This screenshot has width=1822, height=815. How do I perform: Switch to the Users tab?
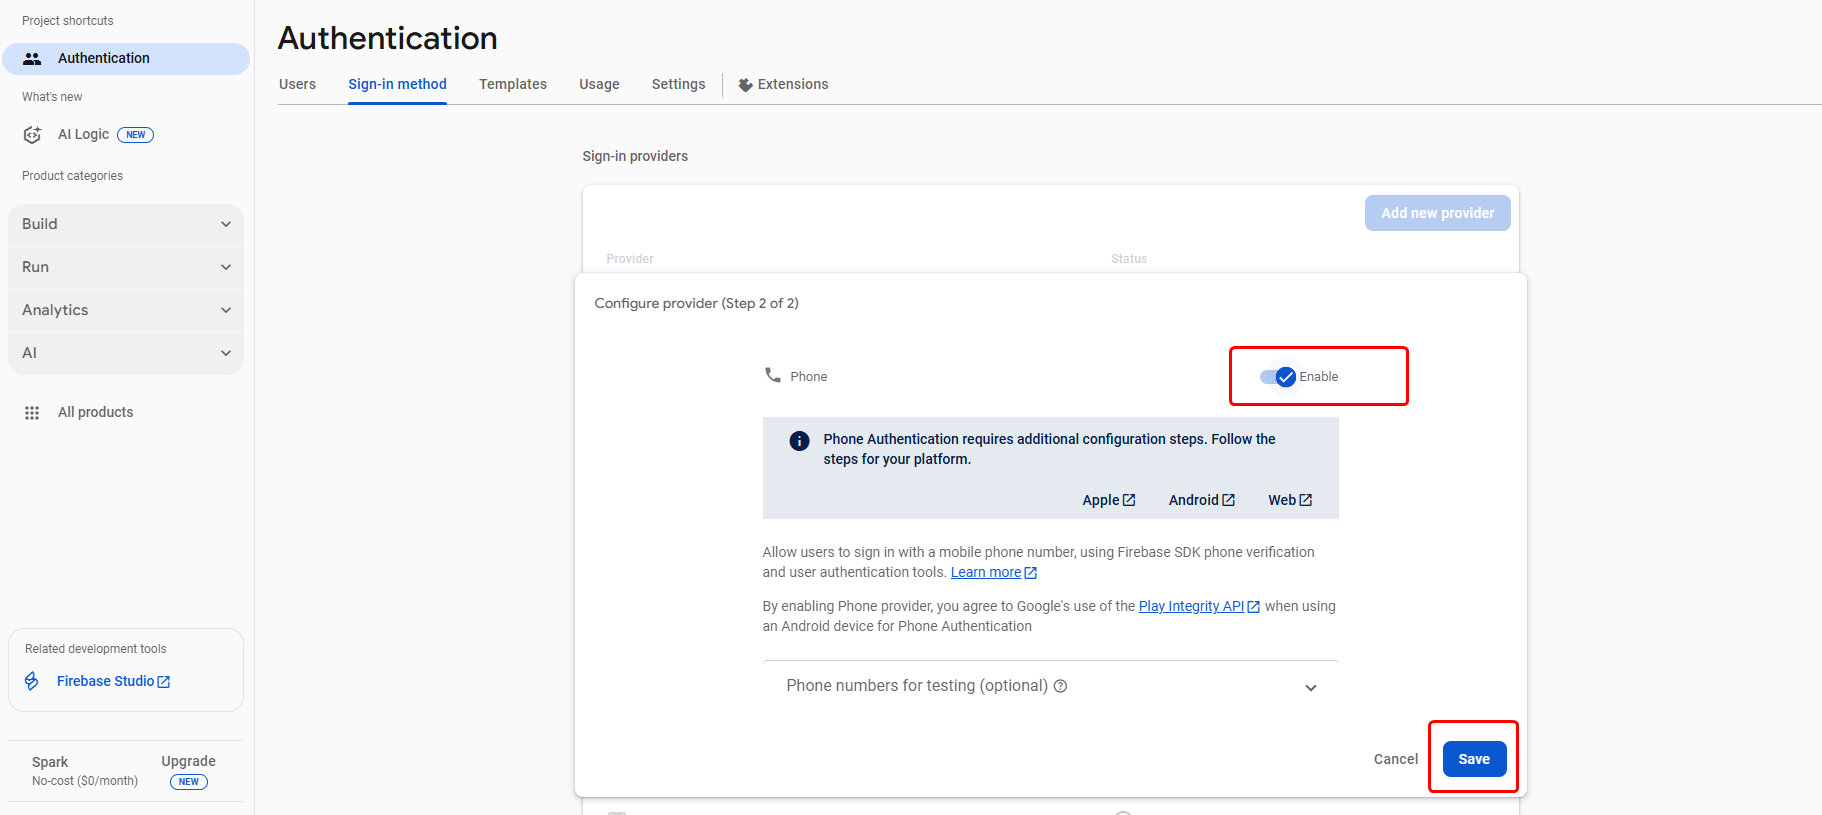[297, 84]
